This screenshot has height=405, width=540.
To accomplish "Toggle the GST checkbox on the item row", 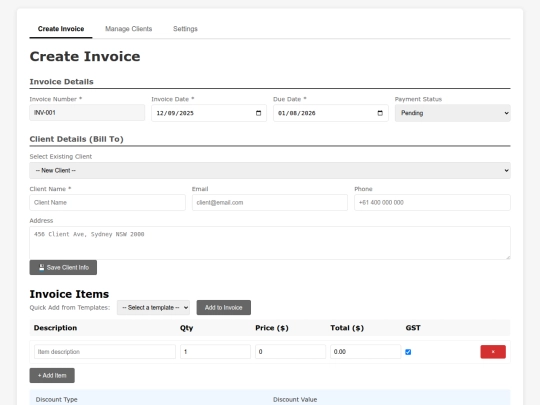I will (408, 352).
